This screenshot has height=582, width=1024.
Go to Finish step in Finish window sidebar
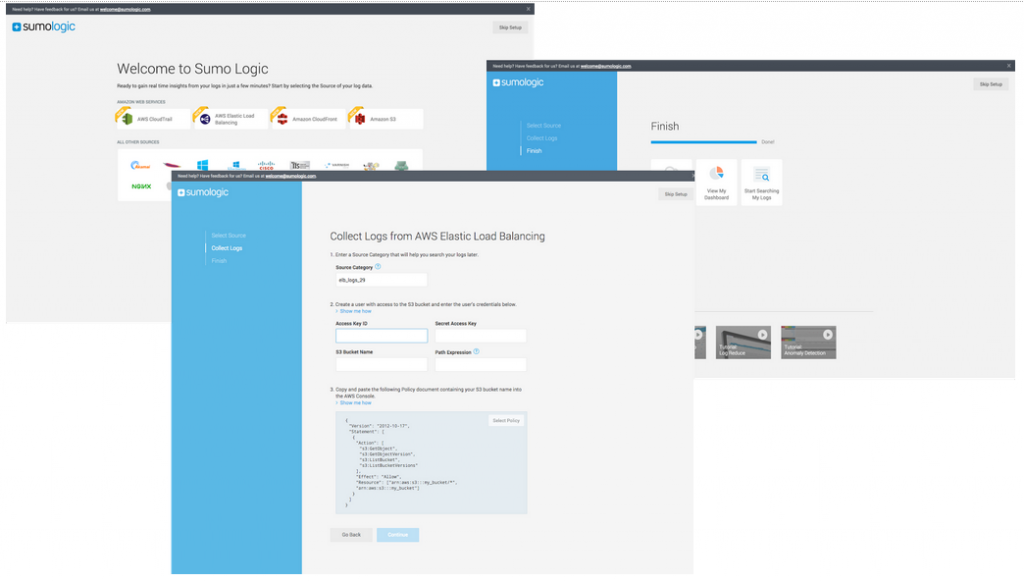534,151
